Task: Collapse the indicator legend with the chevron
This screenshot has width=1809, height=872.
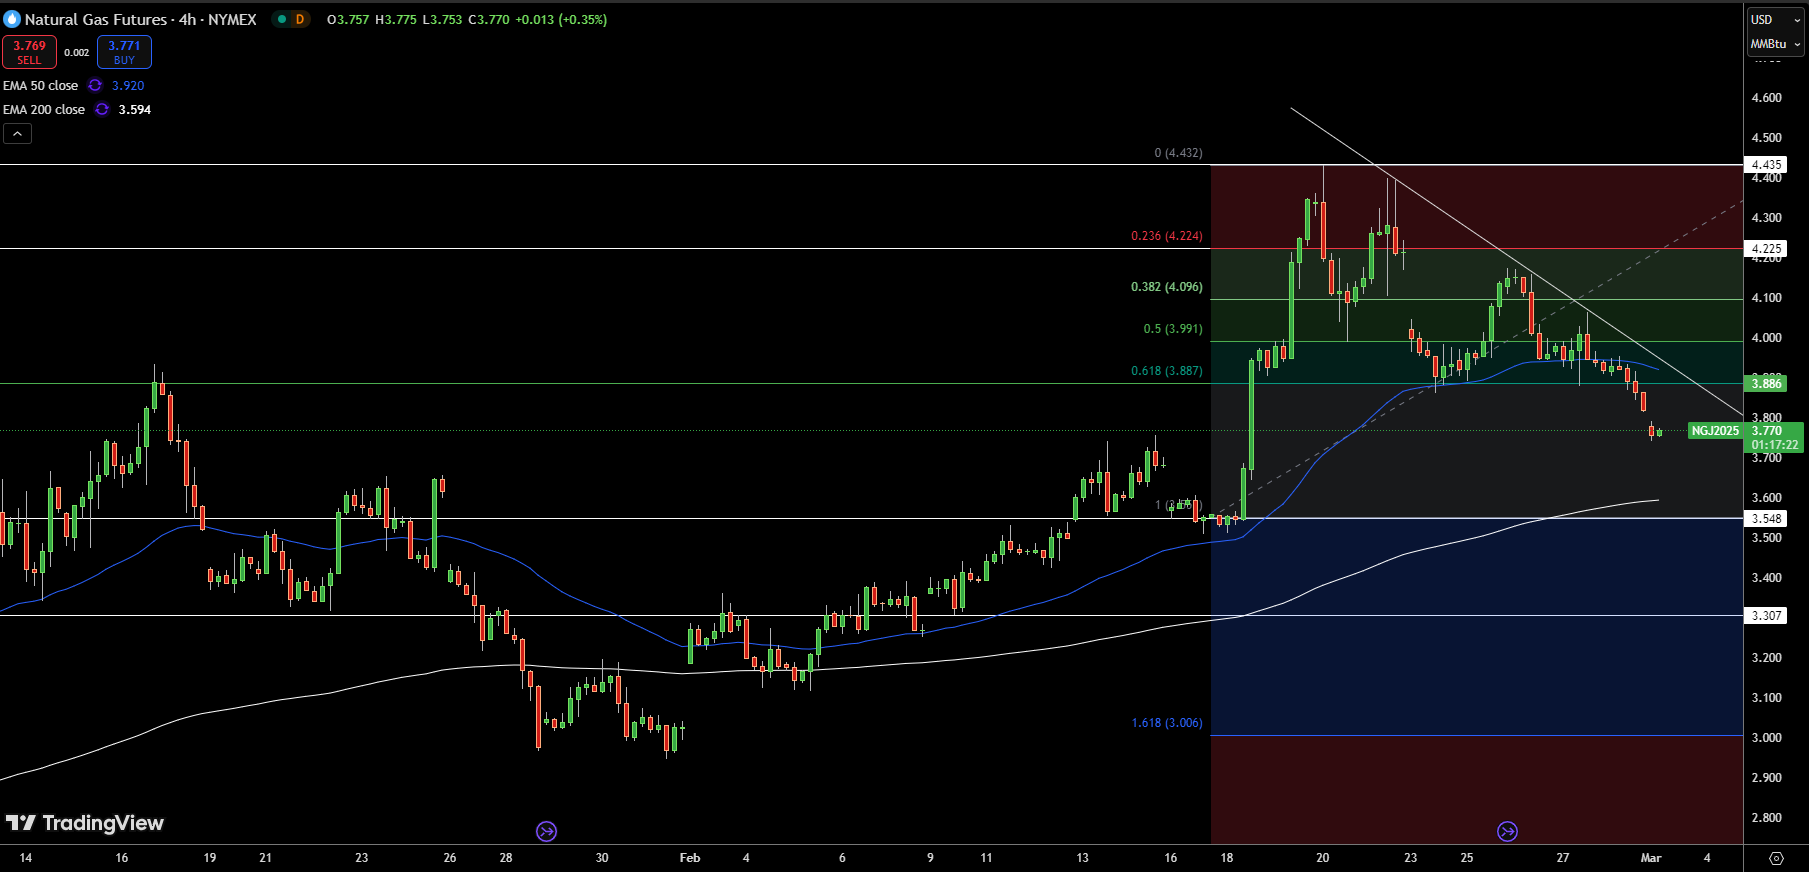Action: [x=17, y=134]
